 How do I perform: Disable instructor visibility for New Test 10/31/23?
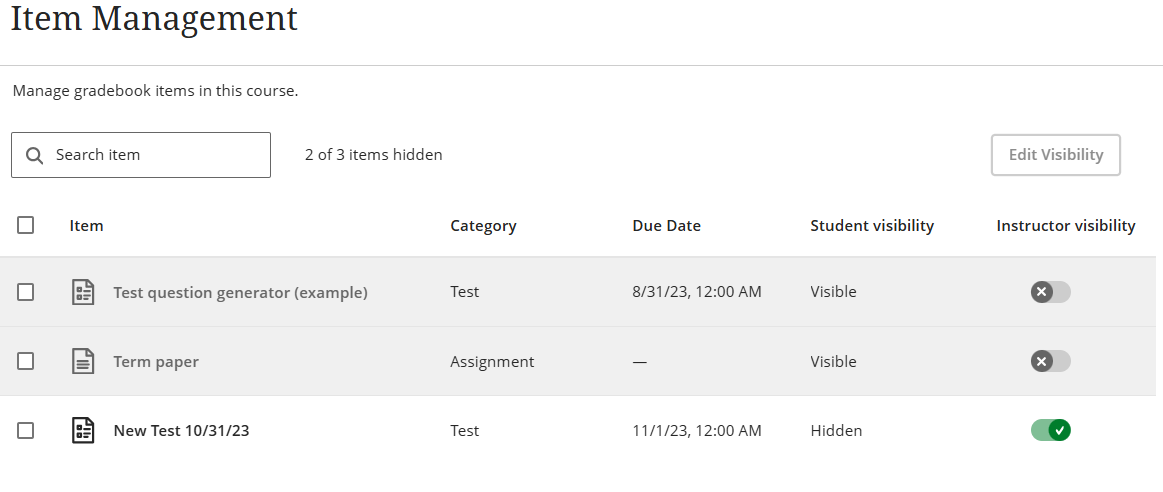coord(1050,430)
